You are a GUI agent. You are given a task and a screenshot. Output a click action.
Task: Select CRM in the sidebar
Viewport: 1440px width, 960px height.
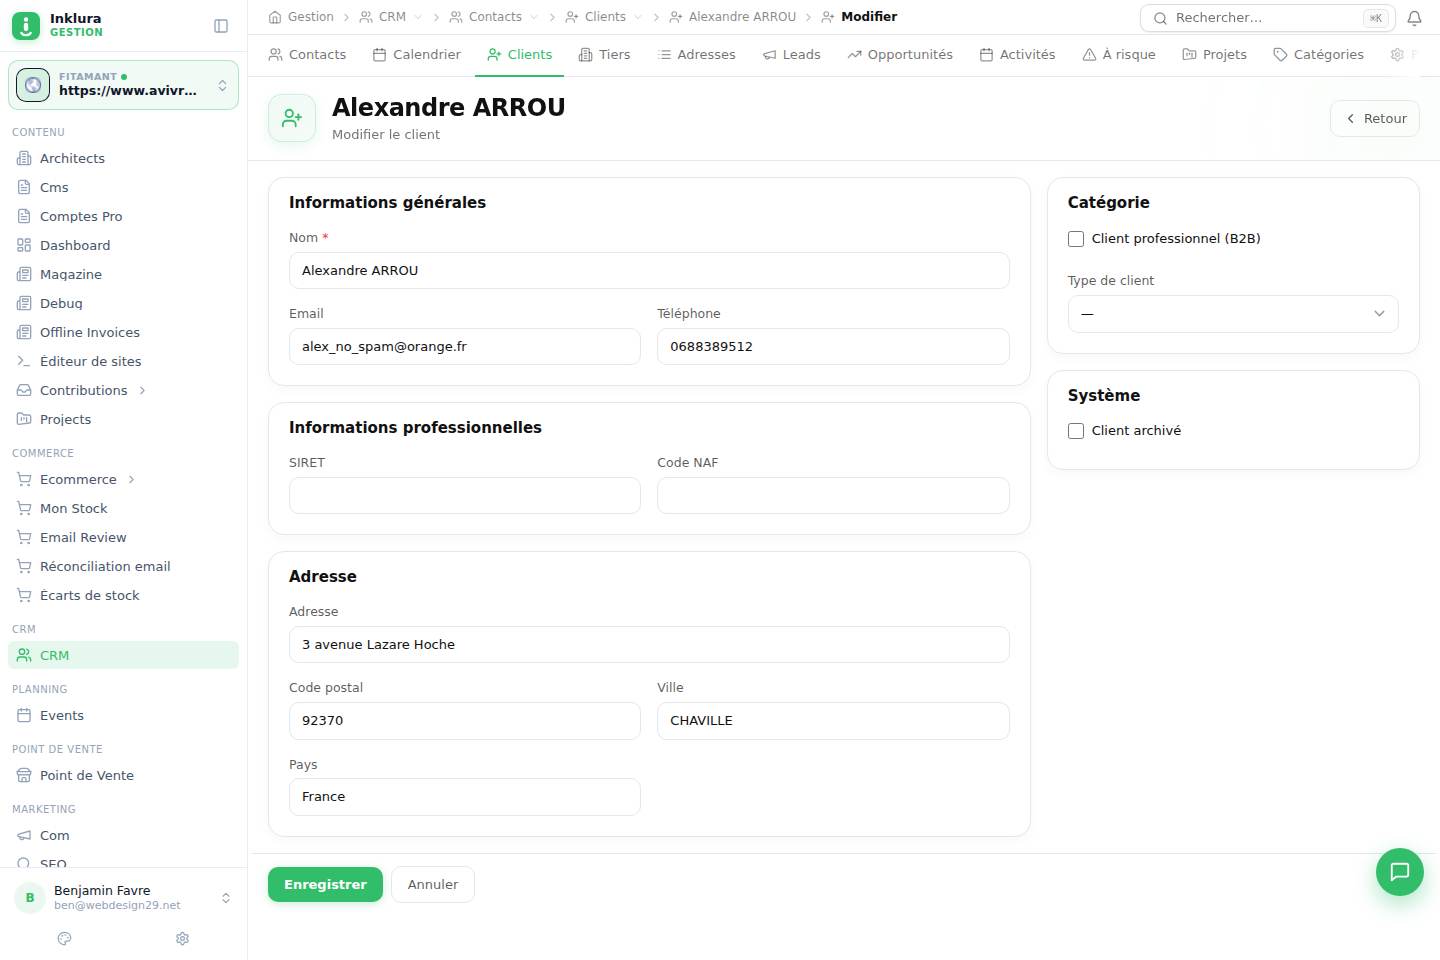(123, 655)
